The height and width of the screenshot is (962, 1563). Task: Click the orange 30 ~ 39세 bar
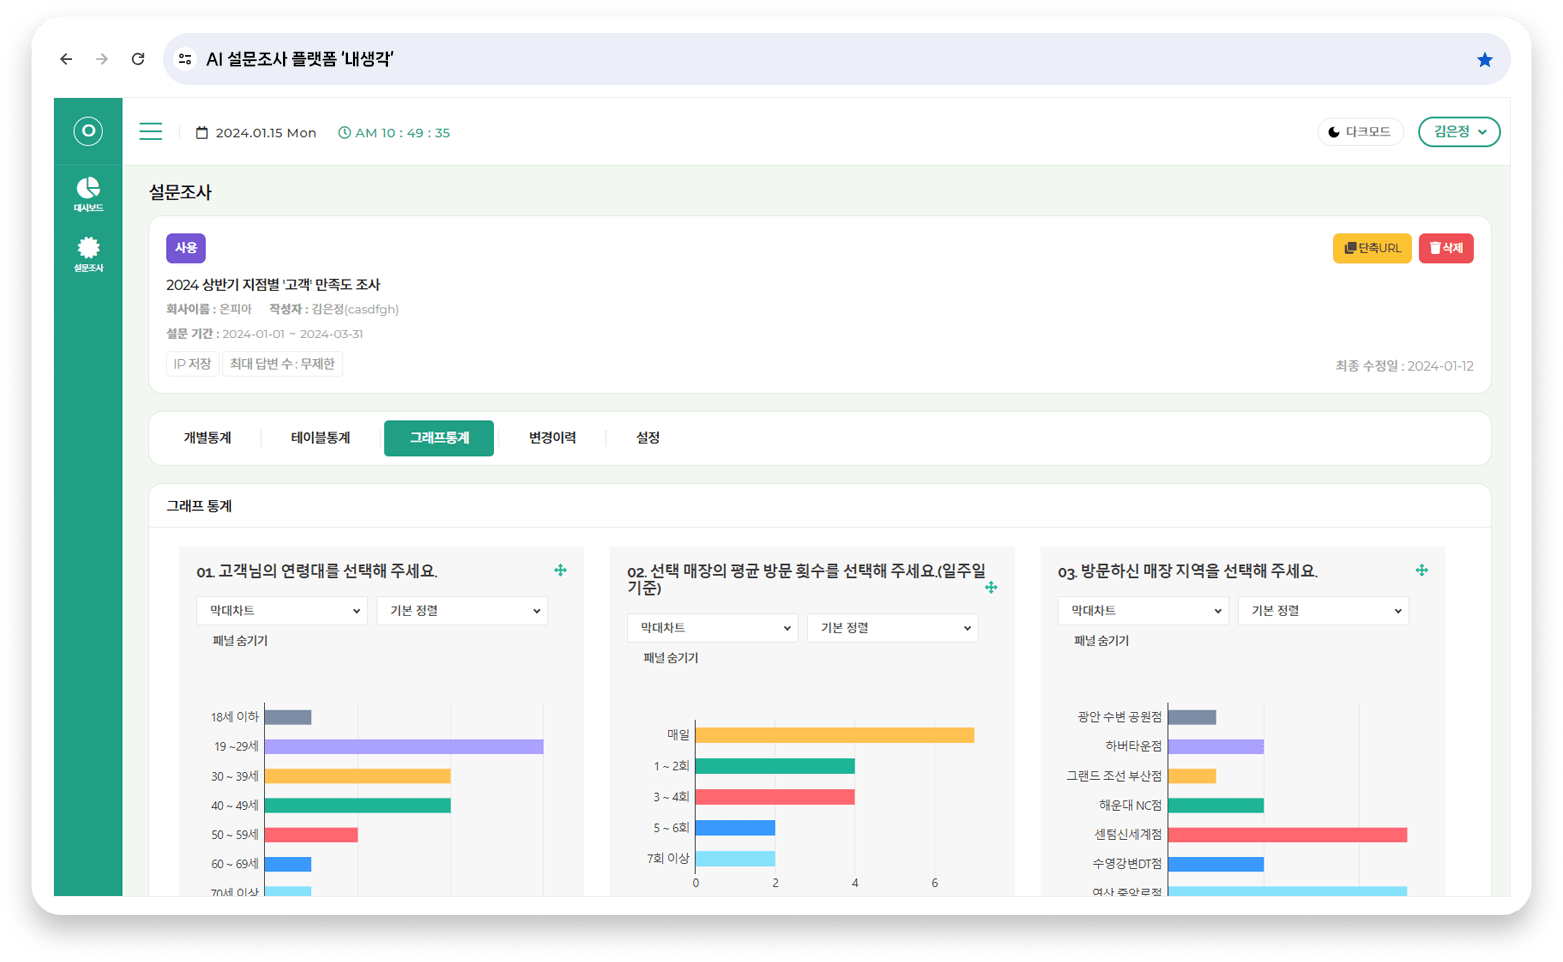coord(358,776)
